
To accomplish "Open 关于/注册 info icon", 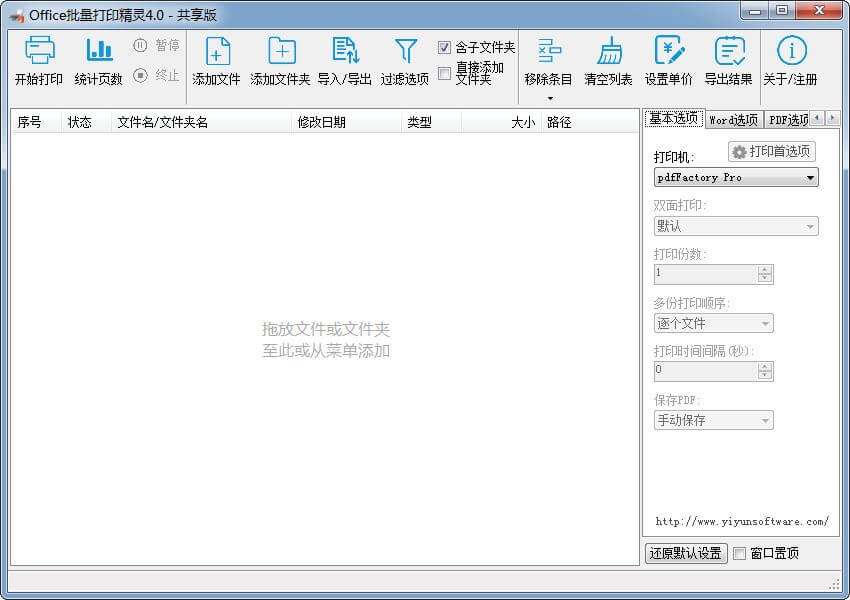I will tap(791, 50).
